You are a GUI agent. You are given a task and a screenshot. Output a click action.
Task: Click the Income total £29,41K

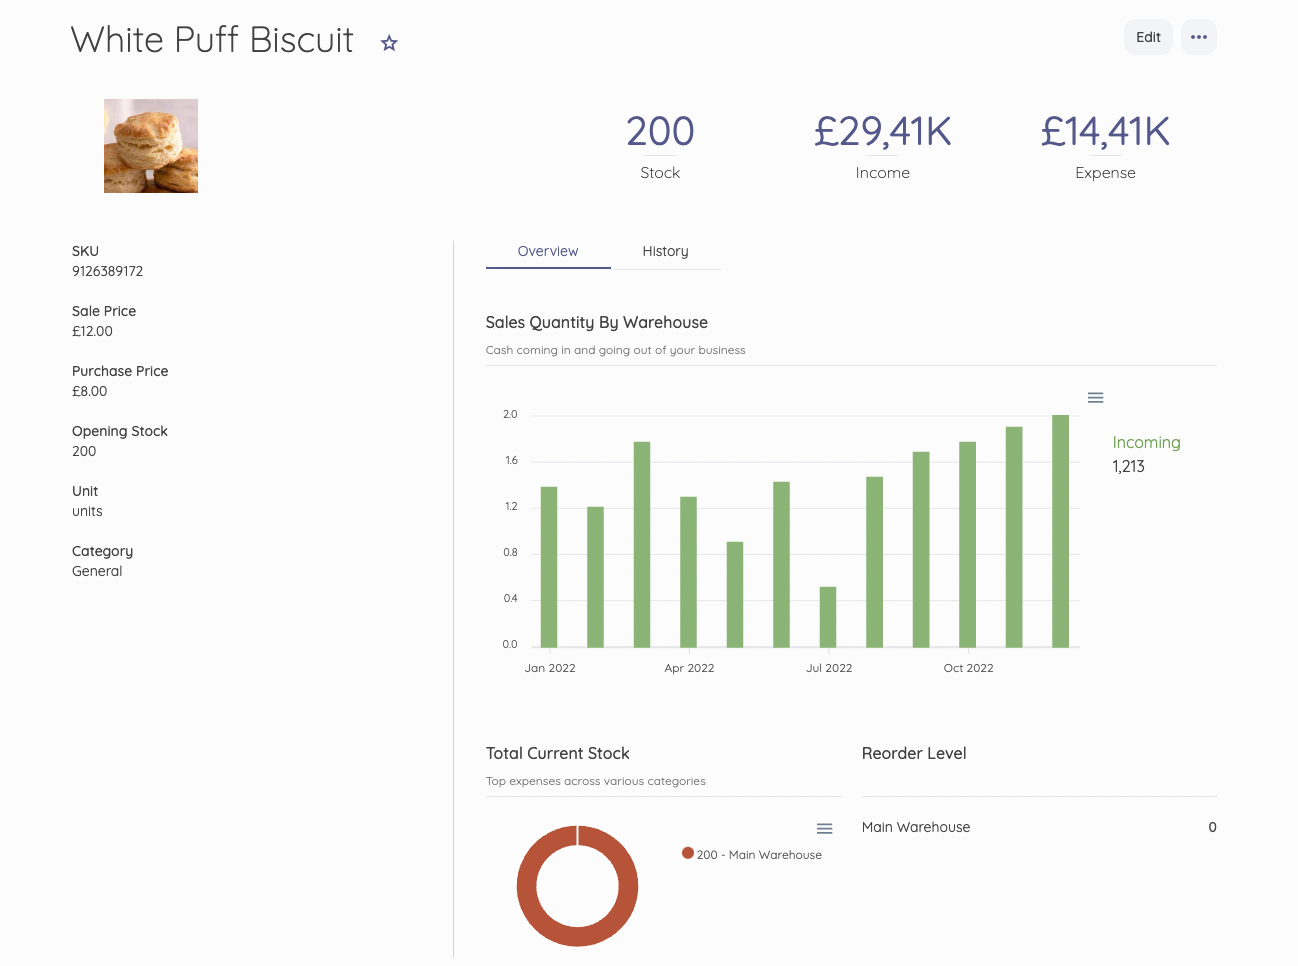point(882,132)
